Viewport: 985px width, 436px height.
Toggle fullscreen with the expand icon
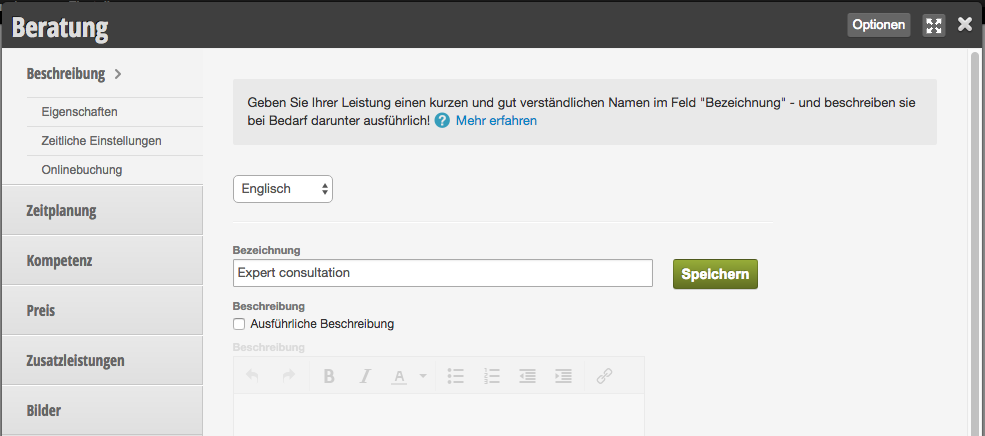(x=934, y=25)
